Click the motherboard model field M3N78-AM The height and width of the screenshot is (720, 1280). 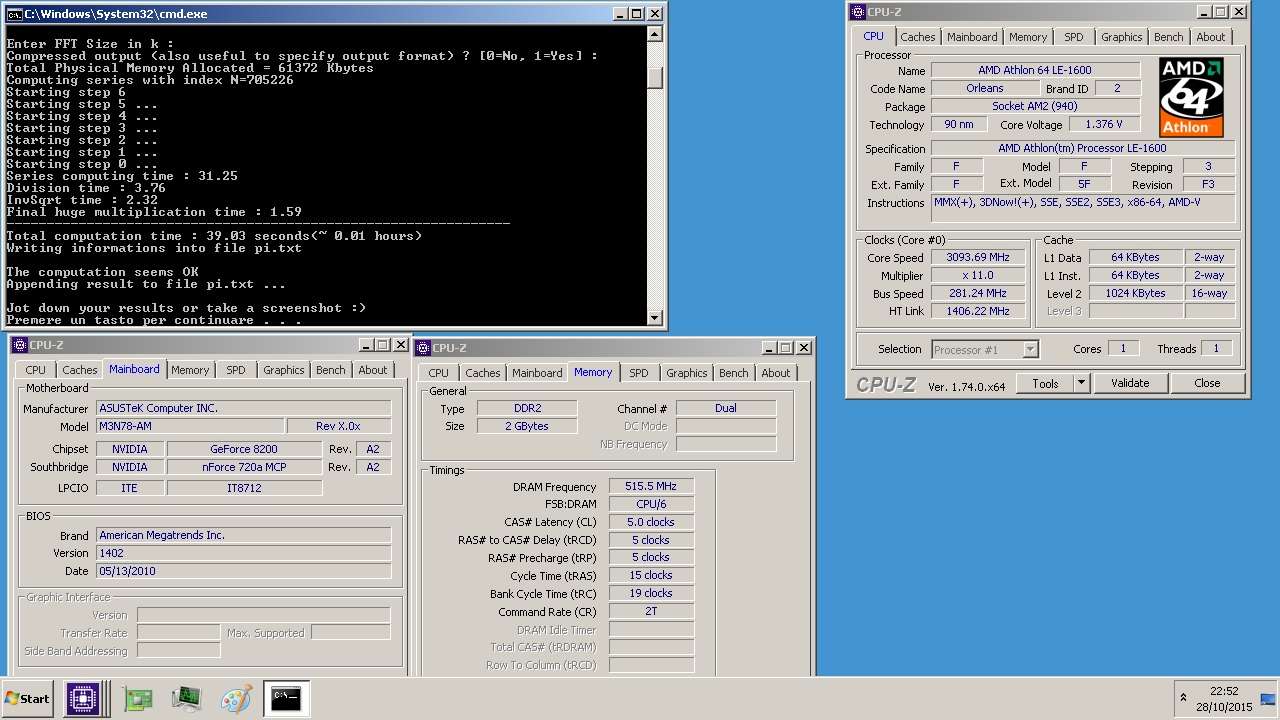click(x=190, y=427)
